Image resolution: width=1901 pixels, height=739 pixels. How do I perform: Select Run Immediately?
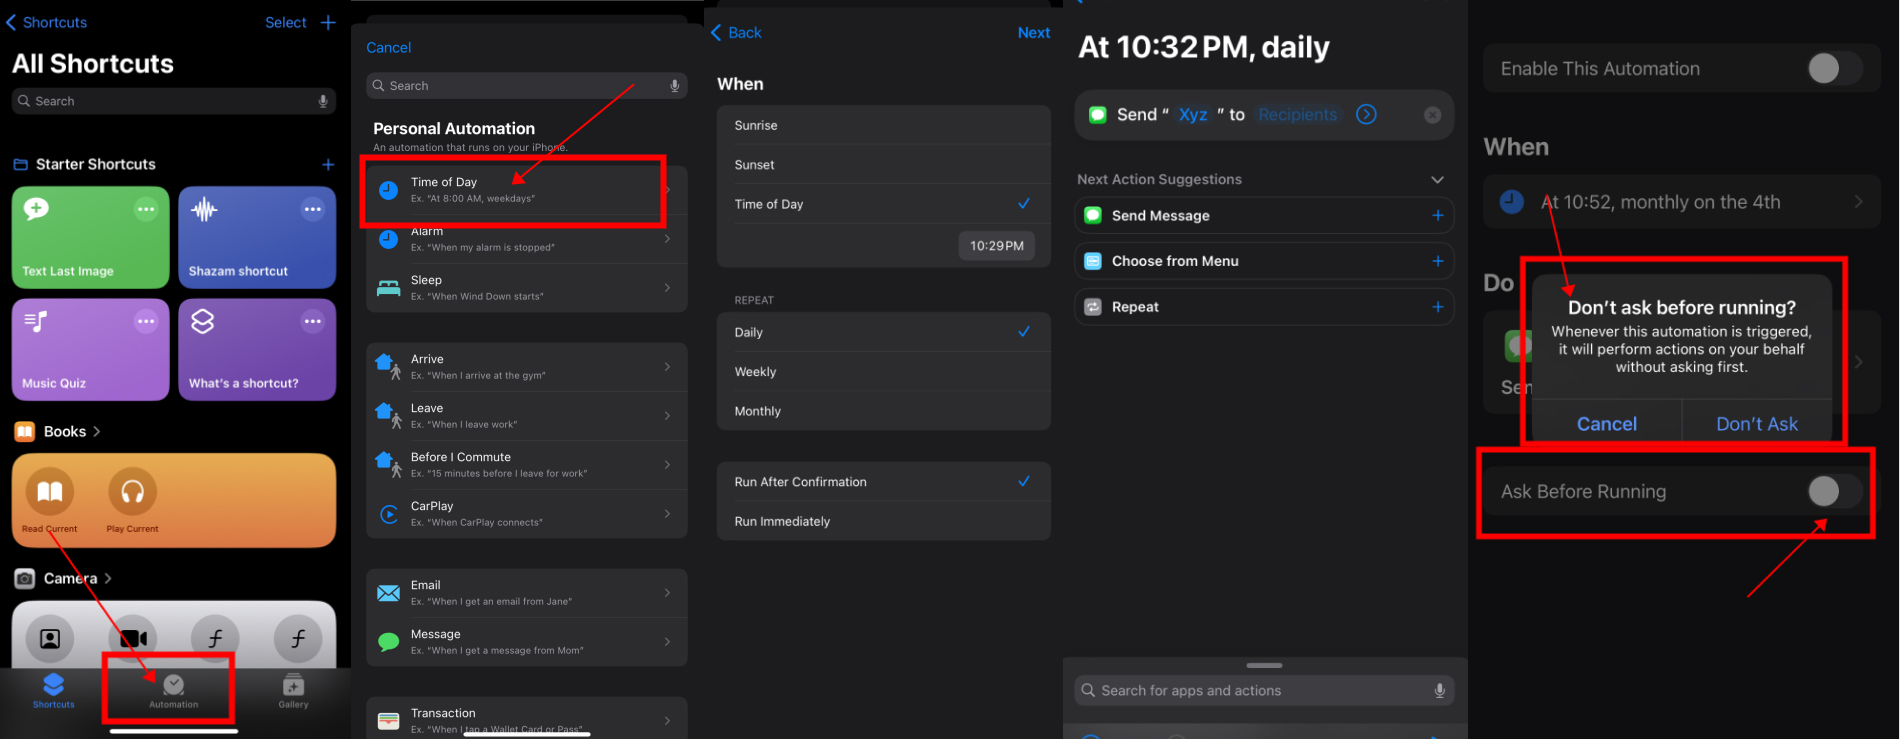click(x=884, y=521)
